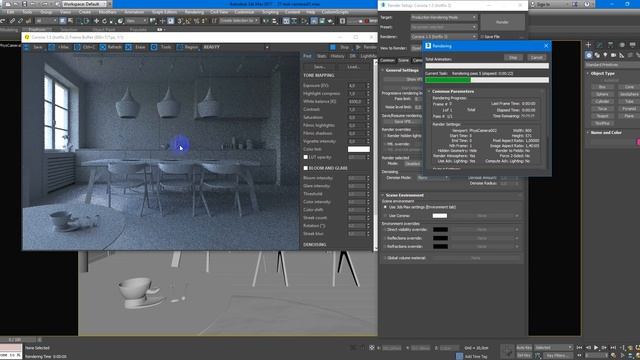Screen dimensions: 640x360
Task: Play animation in timeline controls
Action: coord(596,348)
